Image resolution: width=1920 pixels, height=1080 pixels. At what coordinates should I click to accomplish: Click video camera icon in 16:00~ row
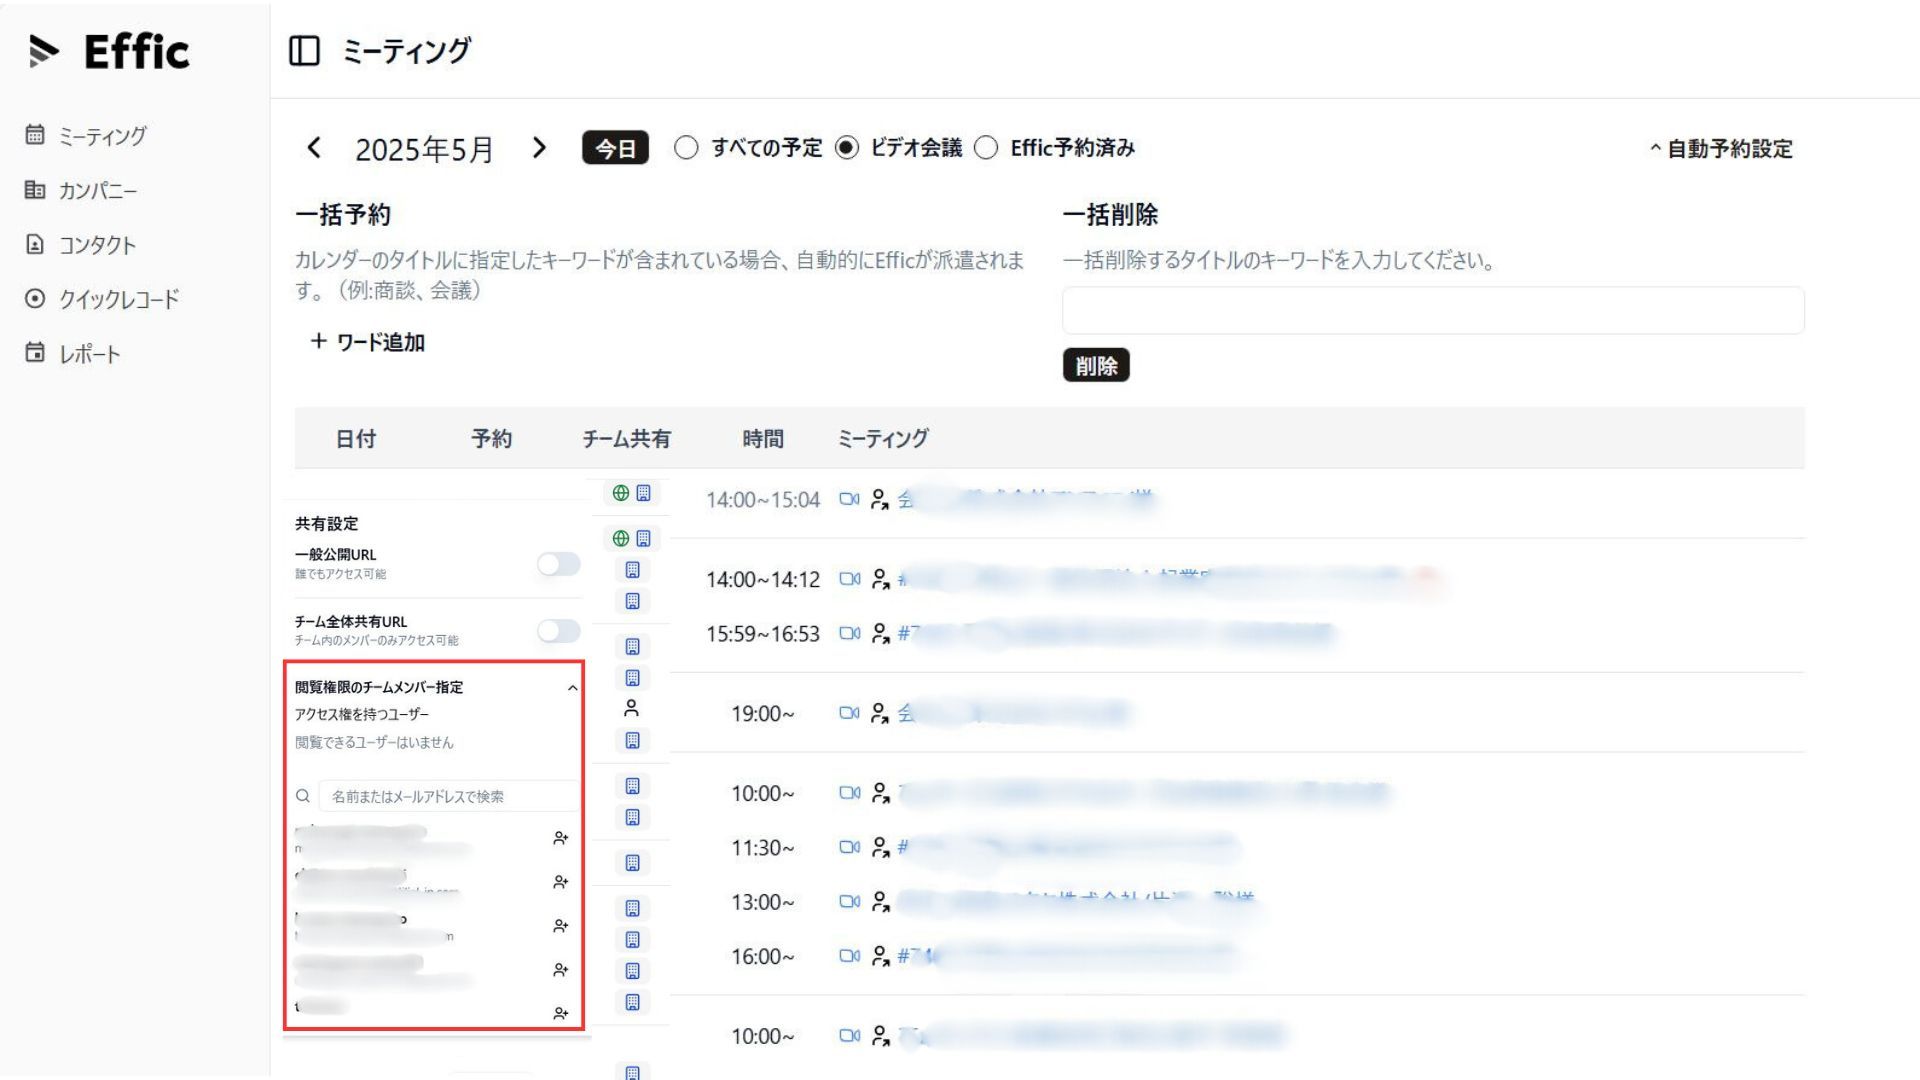click(x=849, y=956)
